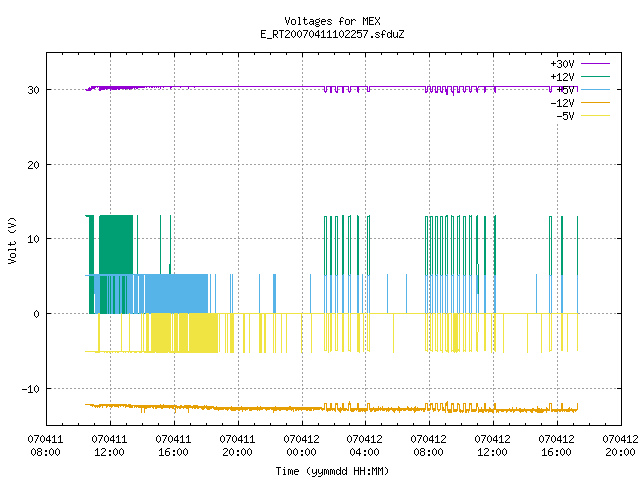
Task: Click the x-axis tick '070411 08:00'
Action: 45,446
